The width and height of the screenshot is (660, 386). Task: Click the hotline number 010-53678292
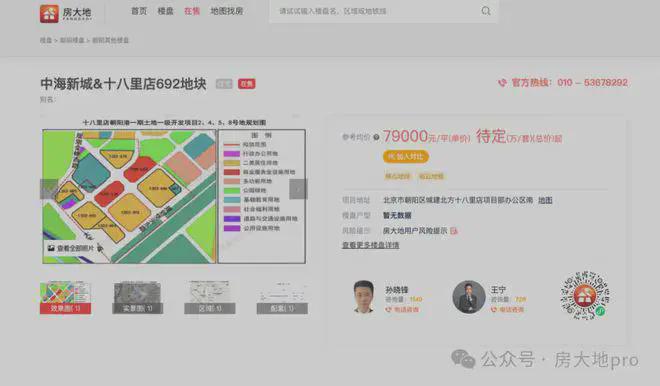tap(593, 83)
